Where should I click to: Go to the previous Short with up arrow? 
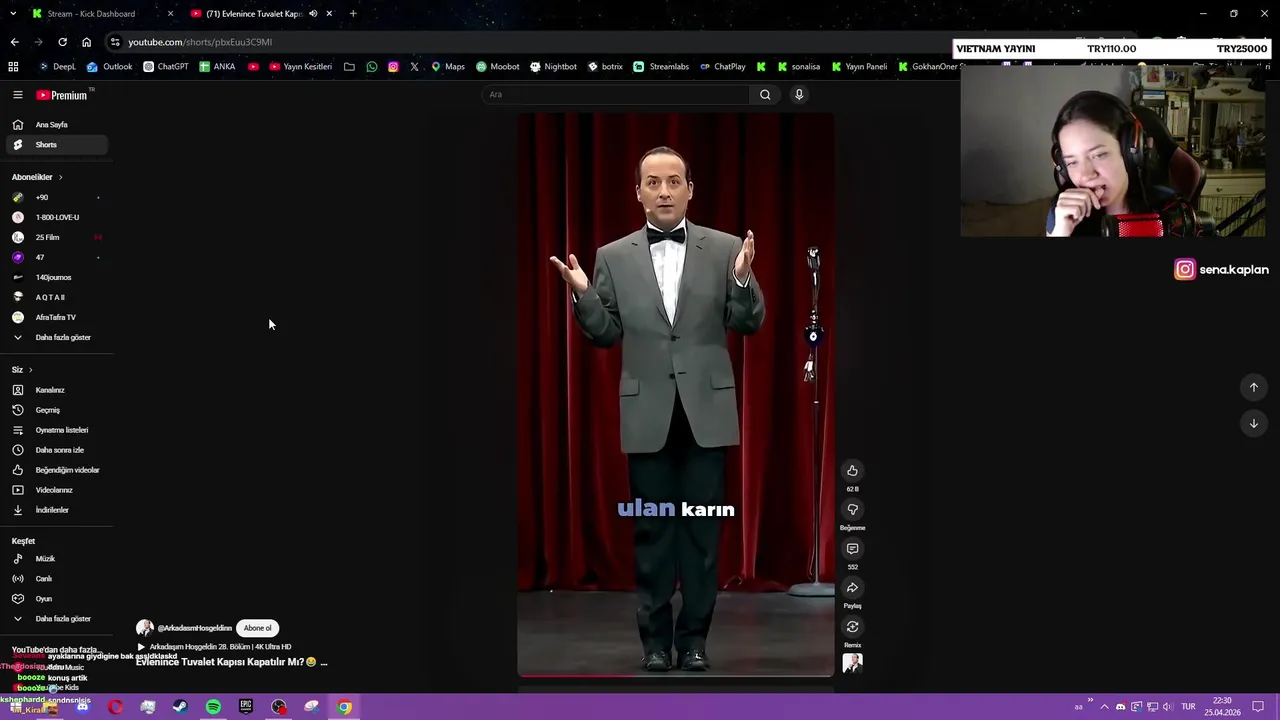click(1253, 387)
